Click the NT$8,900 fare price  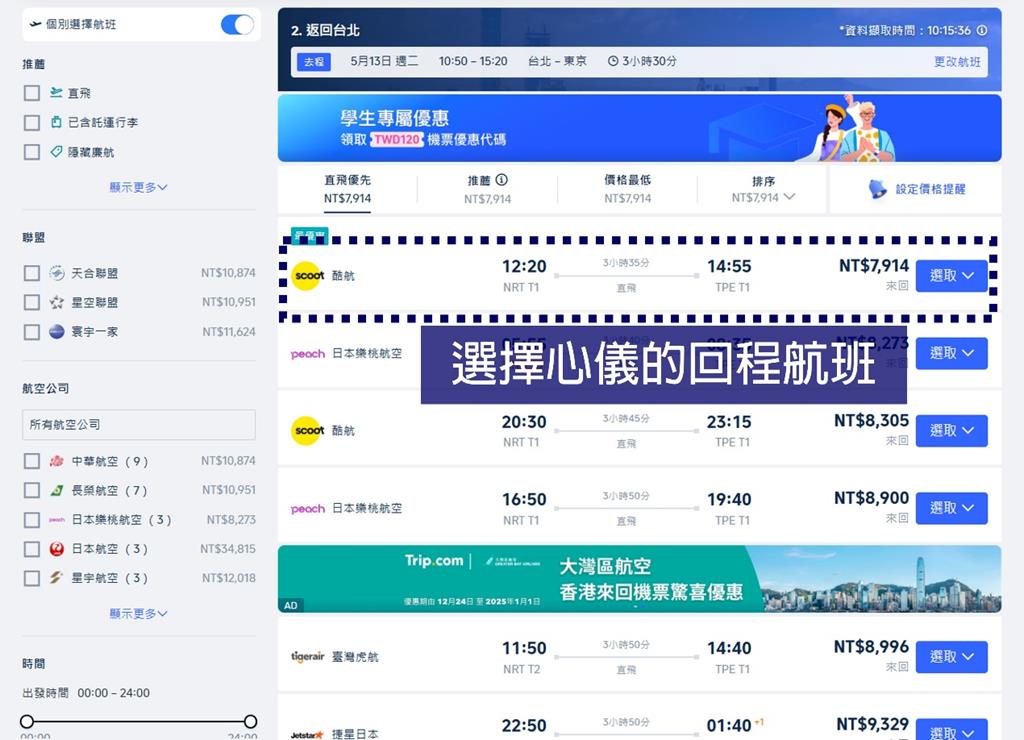[871, 498]
